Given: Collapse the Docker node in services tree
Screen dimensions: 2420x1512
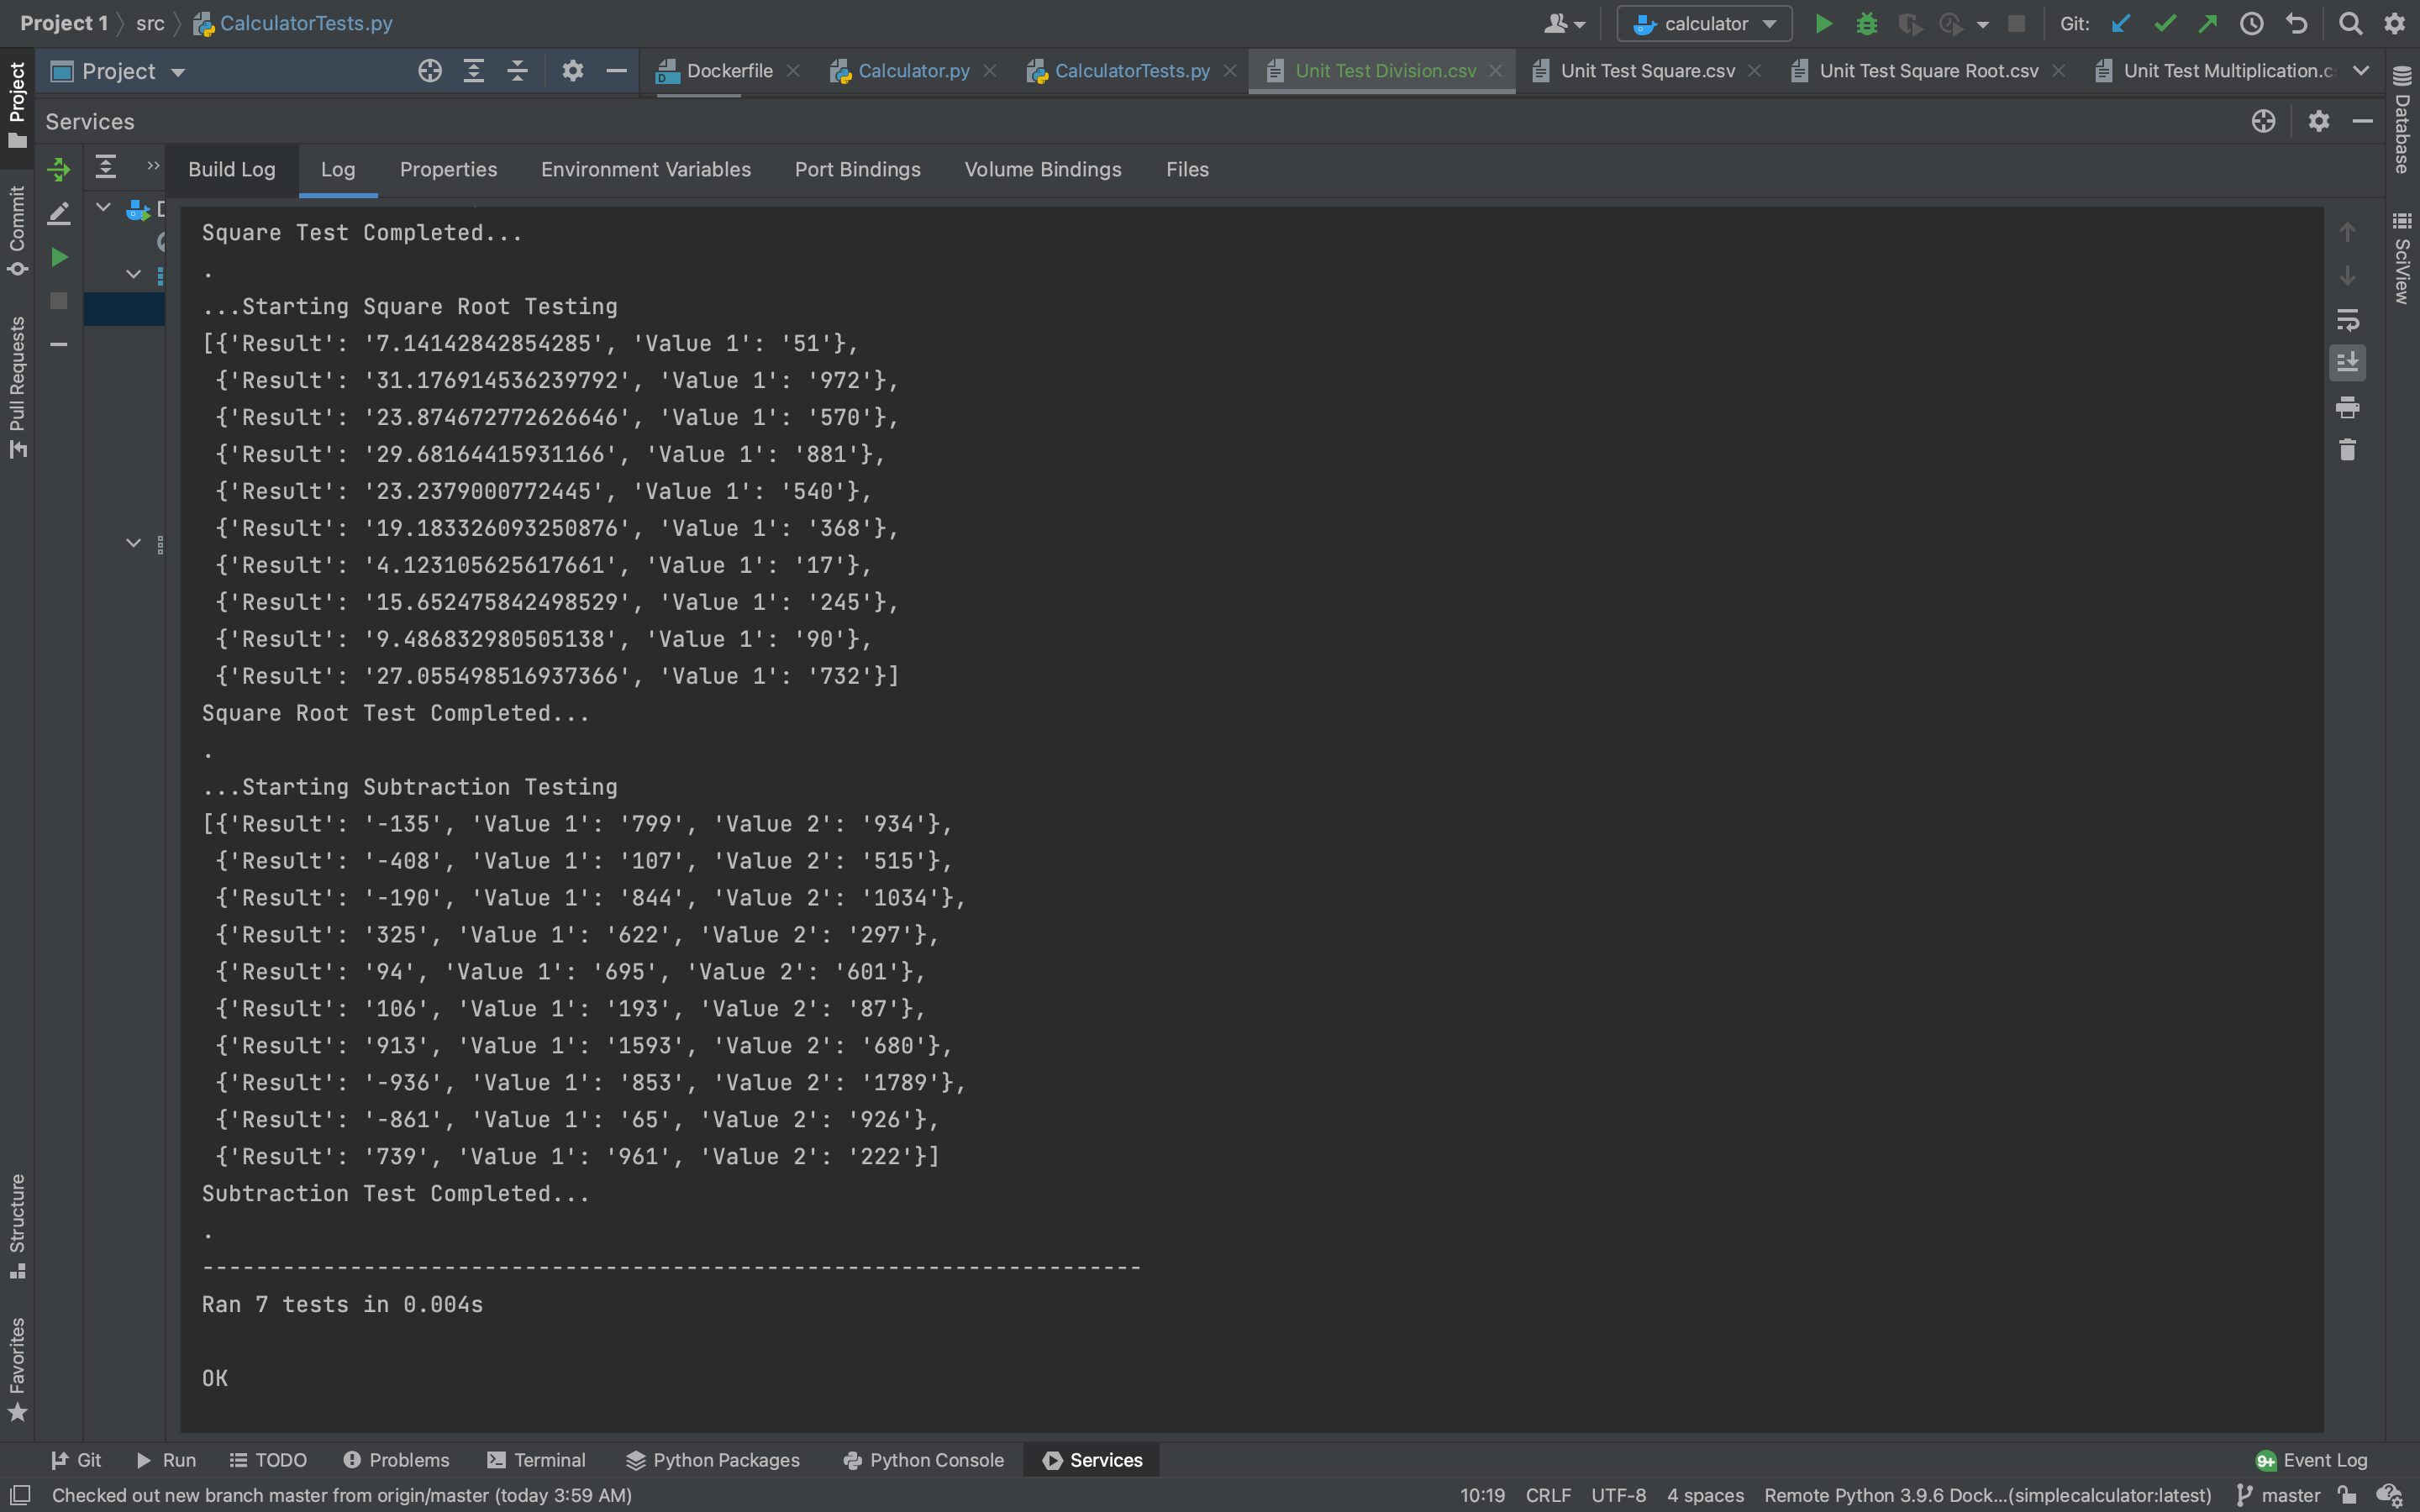Looking at the screenshot, I should tap(103, 208).
